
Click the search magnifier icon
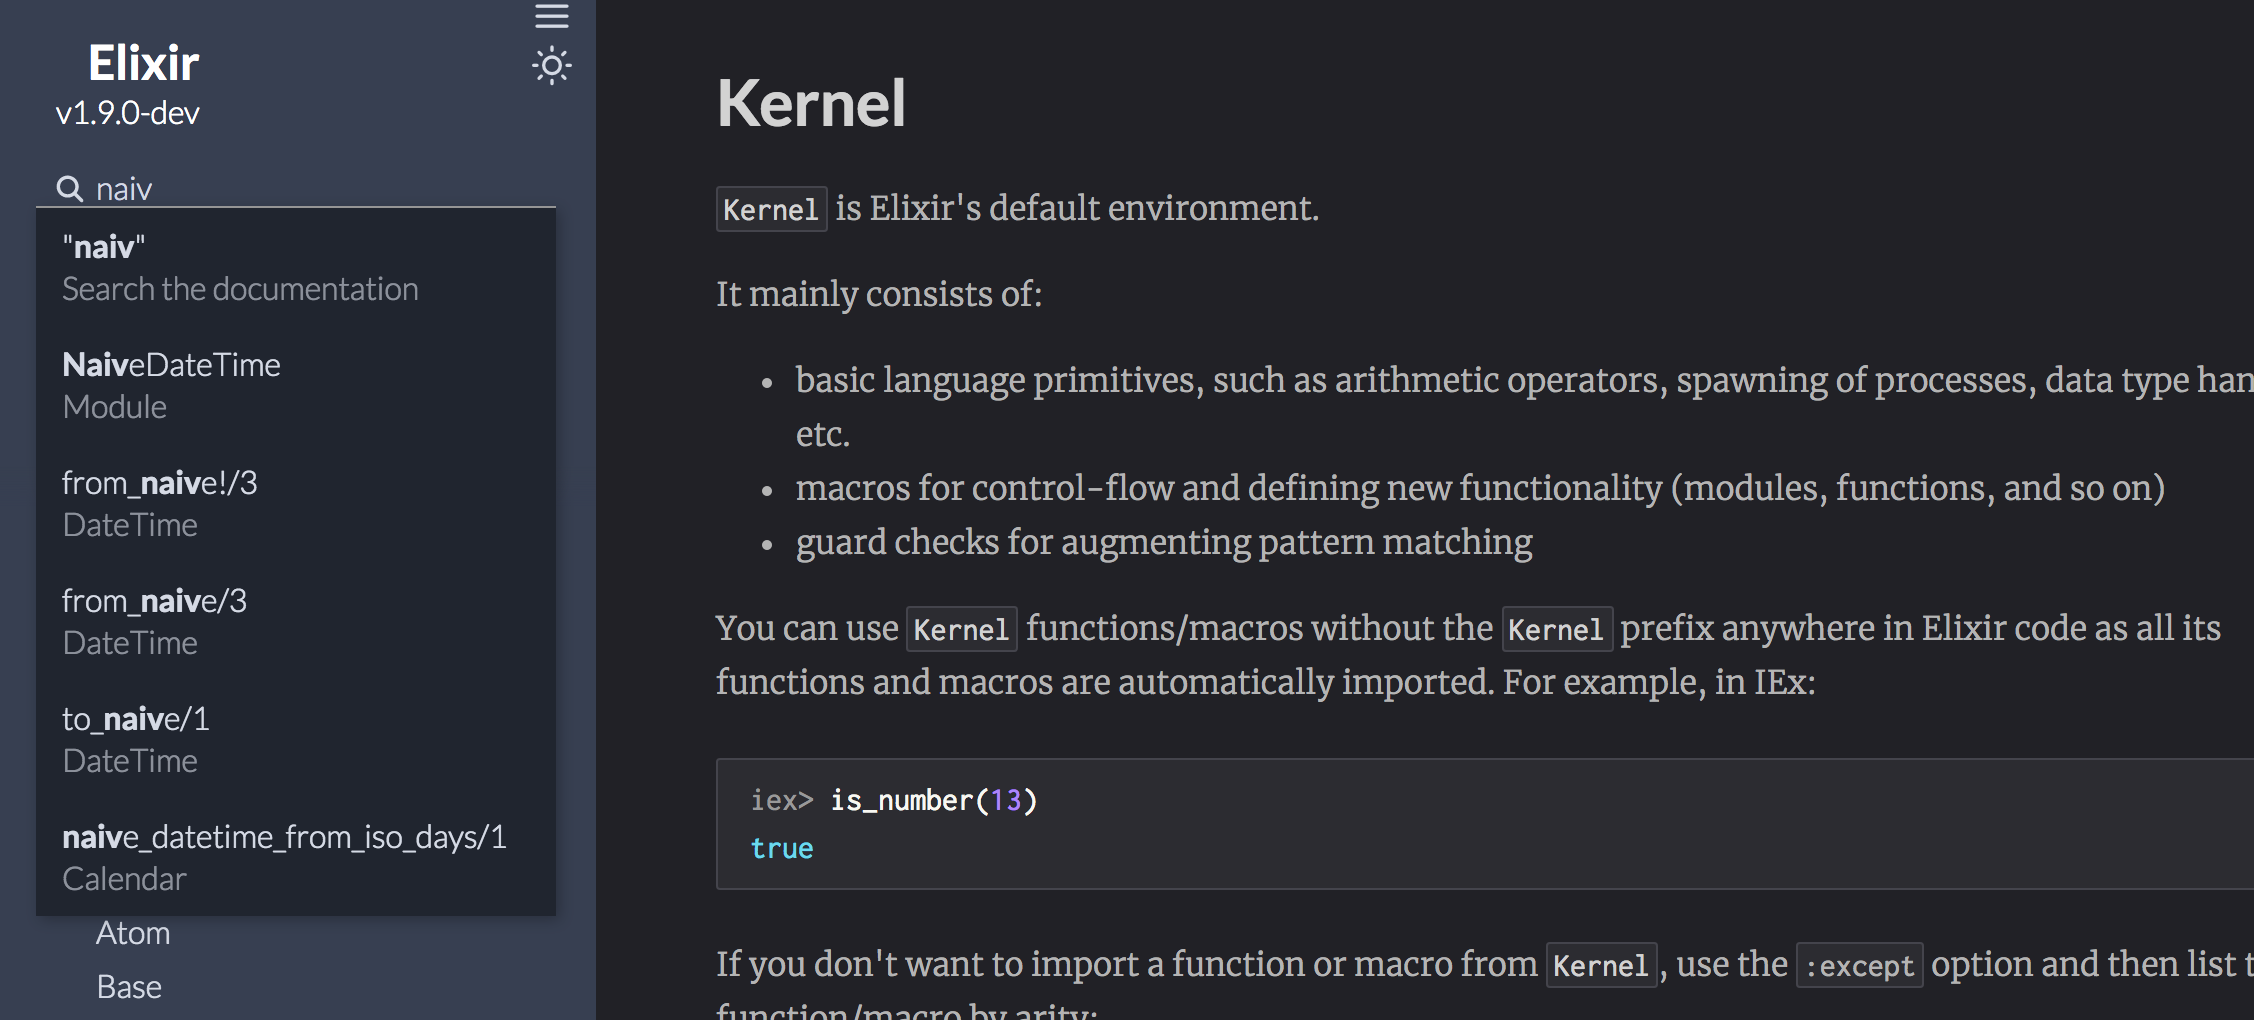[68, 188]
